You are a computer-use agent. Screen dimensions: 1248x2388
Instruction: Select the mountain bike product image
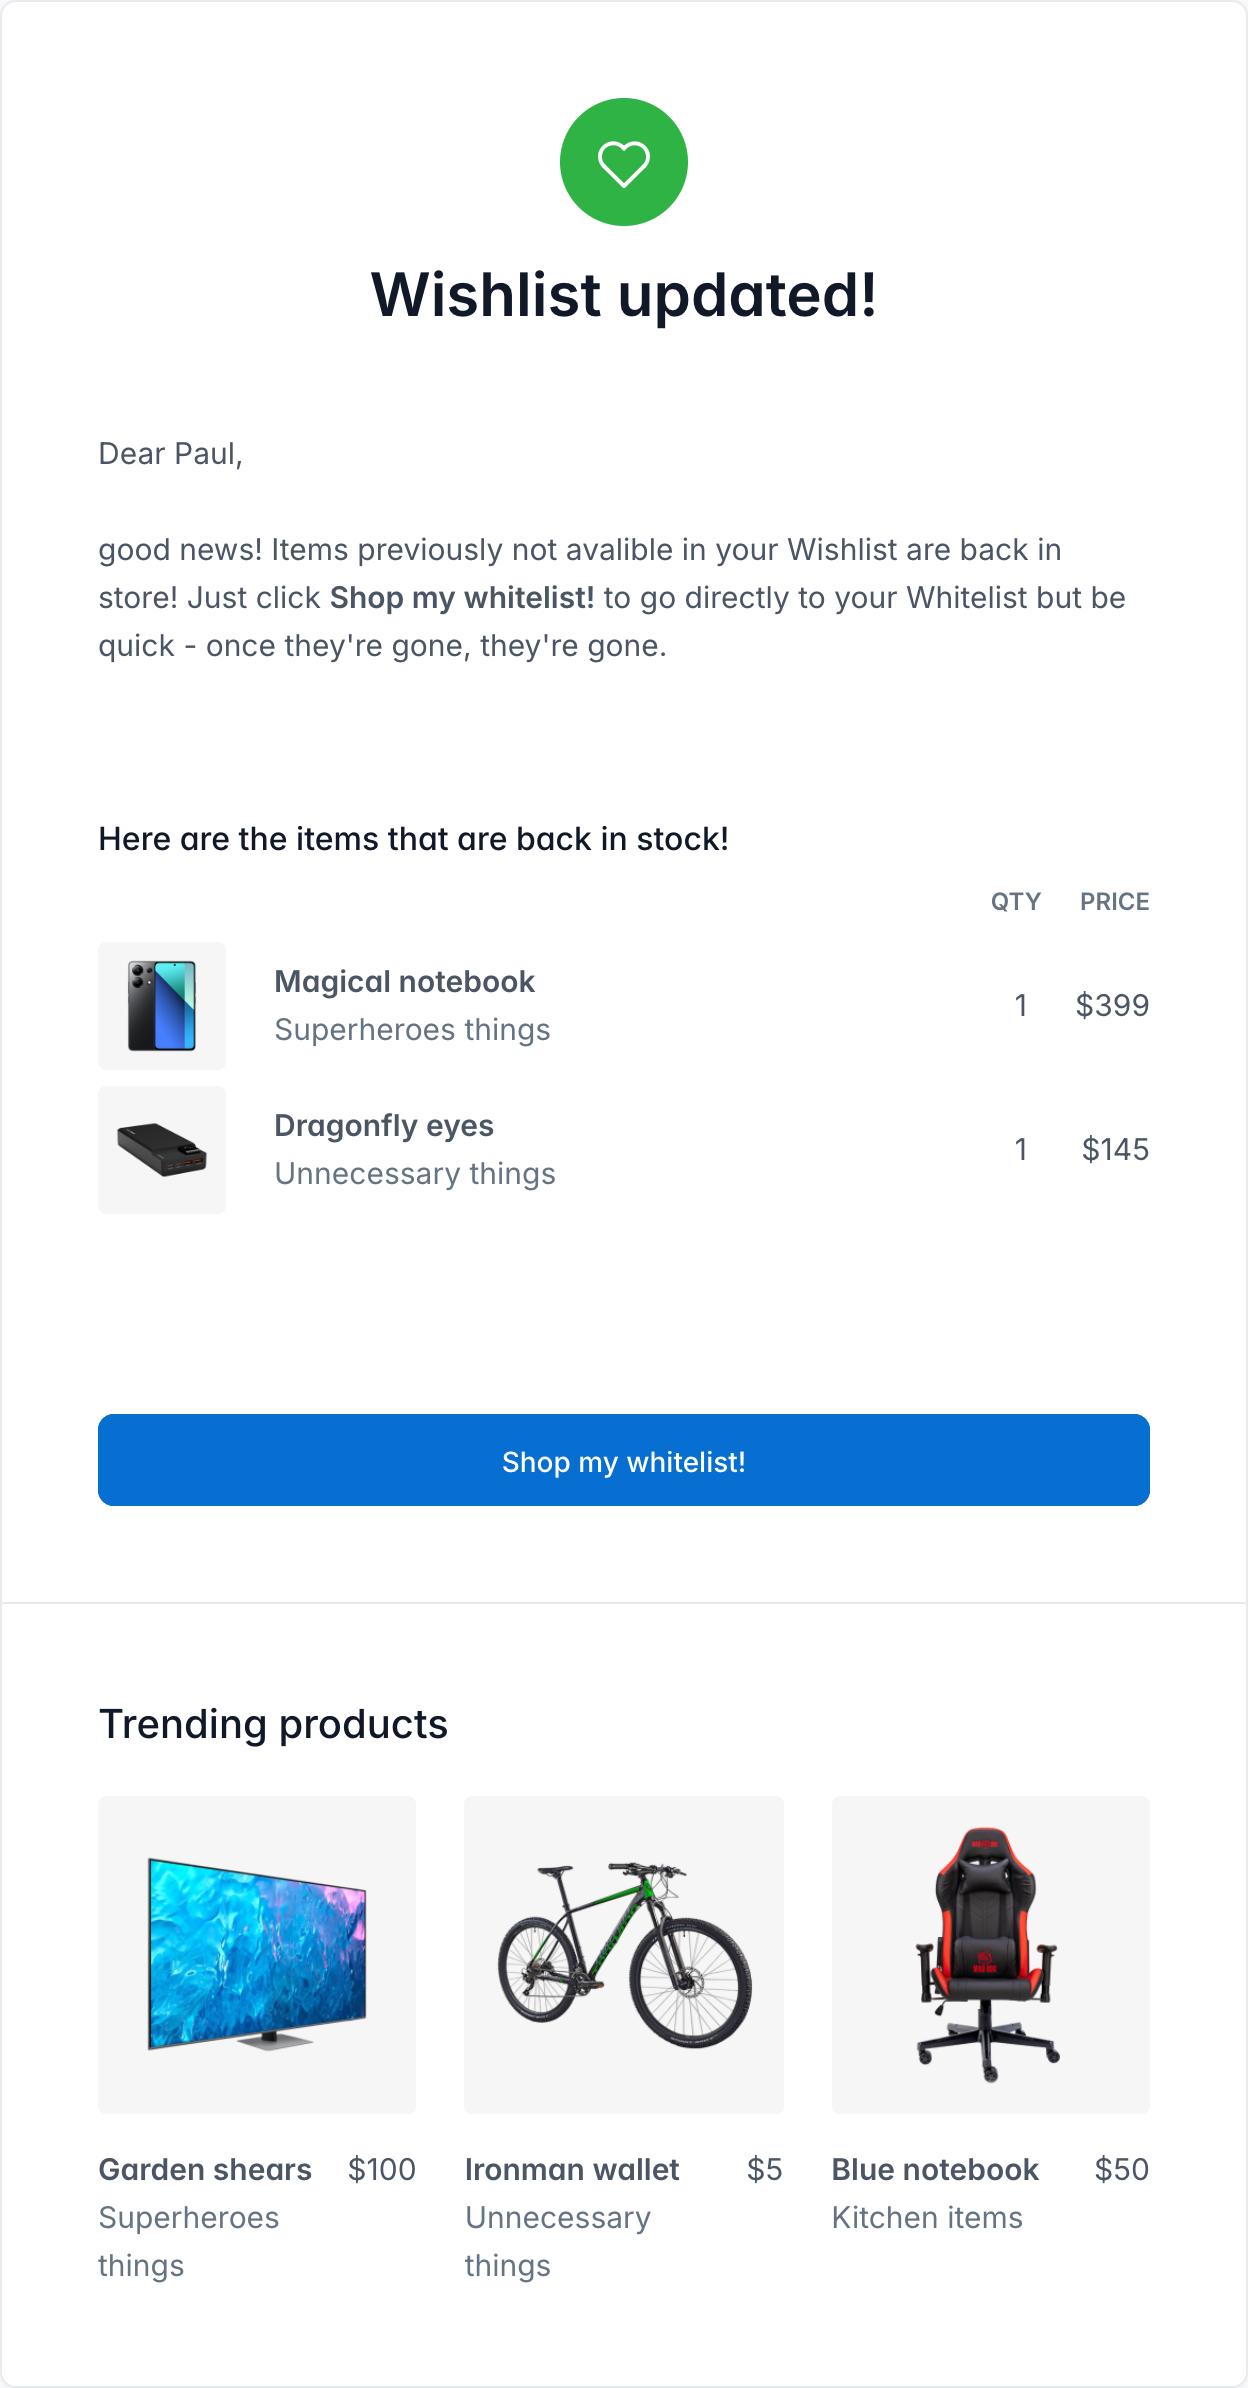623,1954
